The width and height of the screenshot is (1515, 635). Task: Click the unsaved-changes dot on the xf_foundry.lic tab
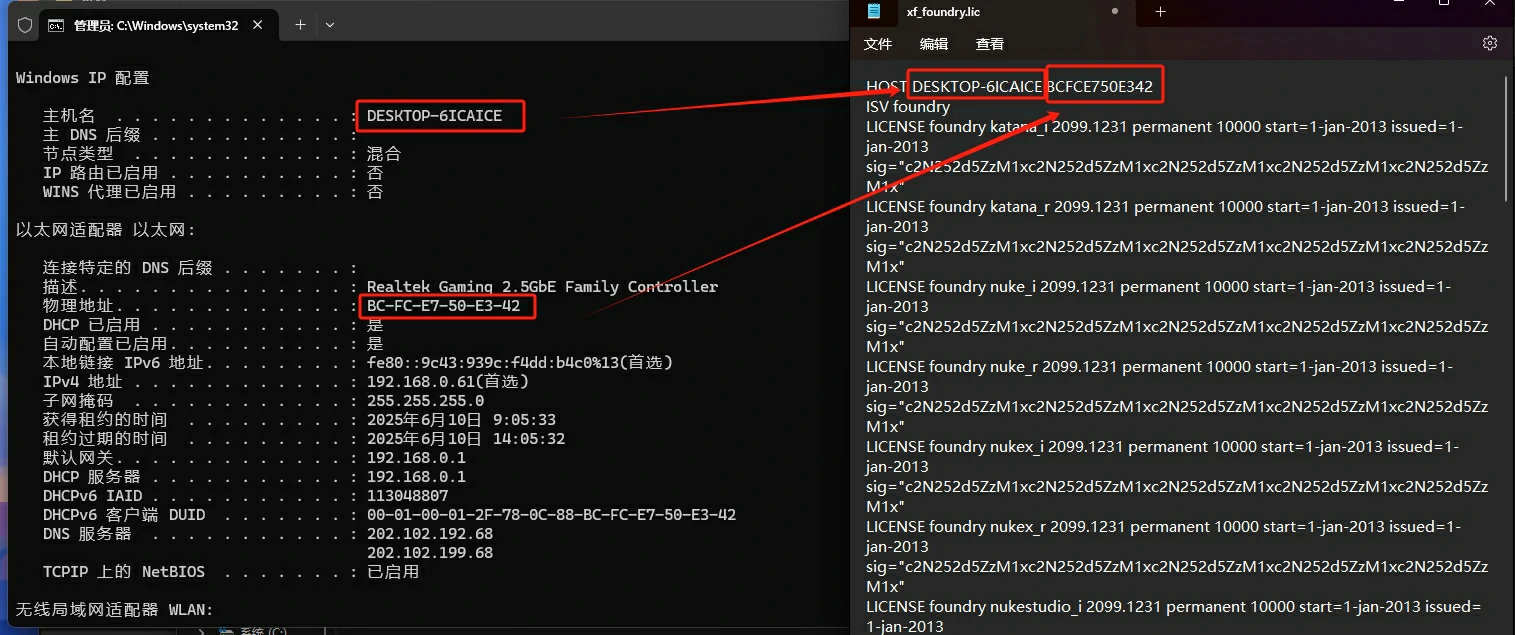(1115, 11)
